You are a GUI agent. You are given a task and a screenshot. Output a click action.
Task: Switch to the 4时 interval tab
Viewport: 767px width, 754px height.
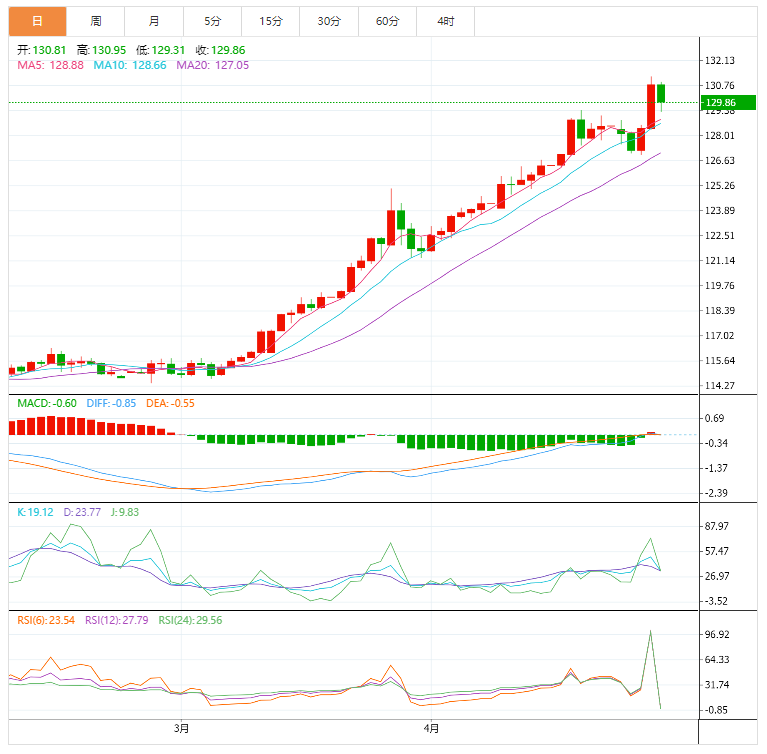[445, 21]
